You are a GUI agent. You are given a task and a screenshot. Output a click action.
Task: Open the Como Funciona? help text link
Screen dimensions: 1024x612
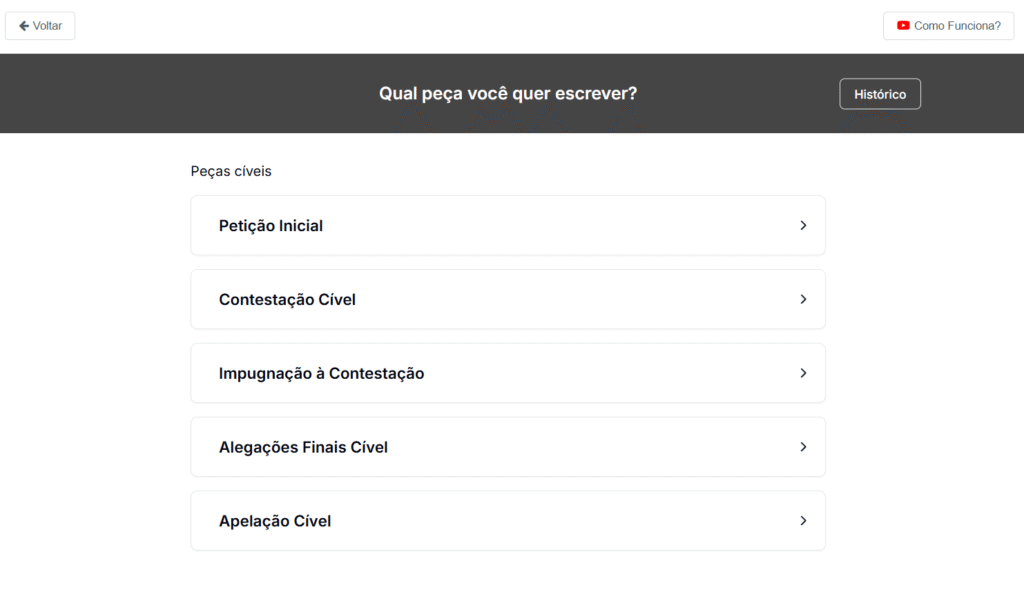(957, 26)
